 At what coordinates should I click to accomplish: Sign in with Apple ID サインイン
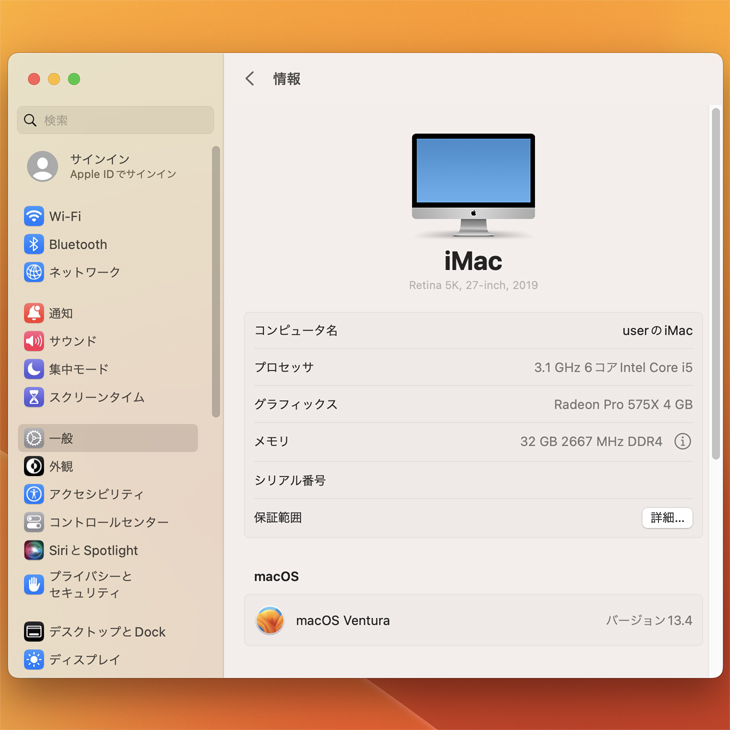click(100, 166)
